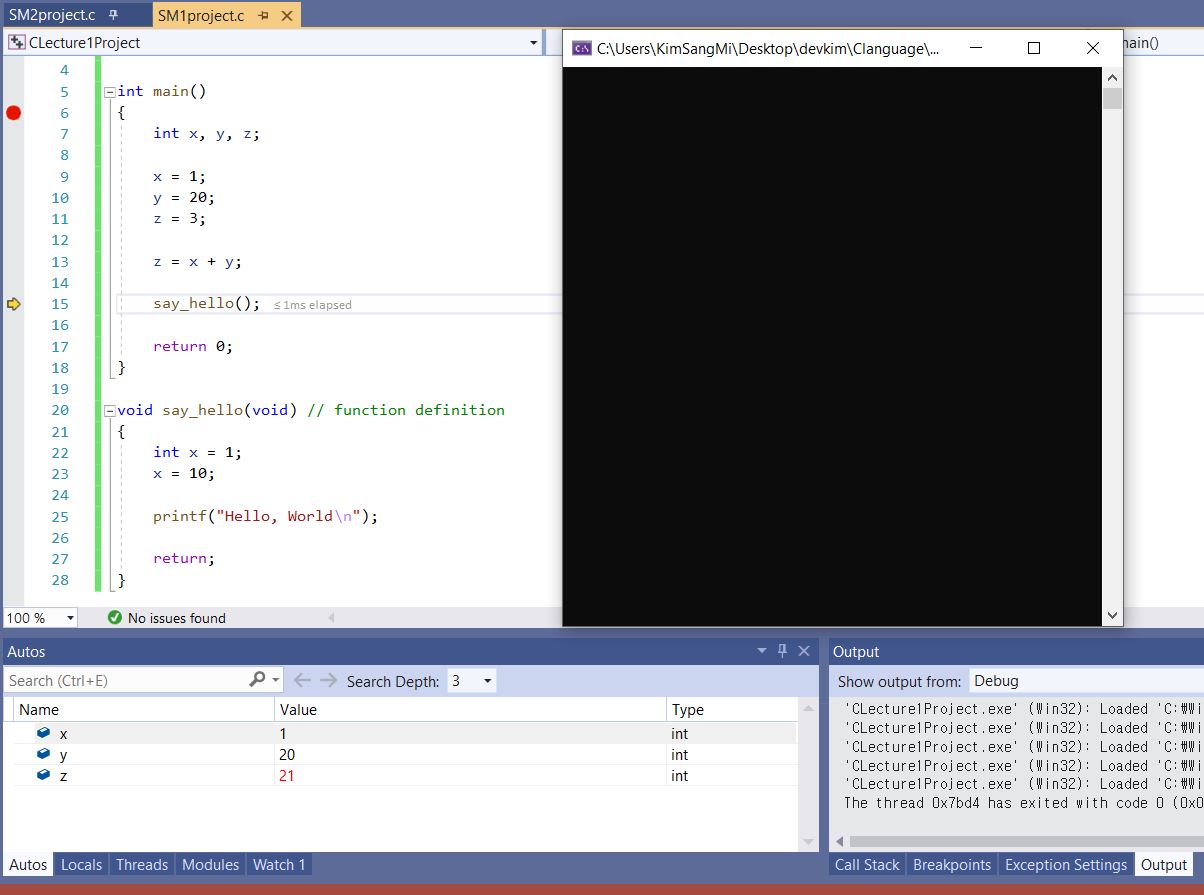This screenshot has height=895, width=1204.
Task: Close the Autos panel
Action: pyautogui.click(x=805, y=651)
